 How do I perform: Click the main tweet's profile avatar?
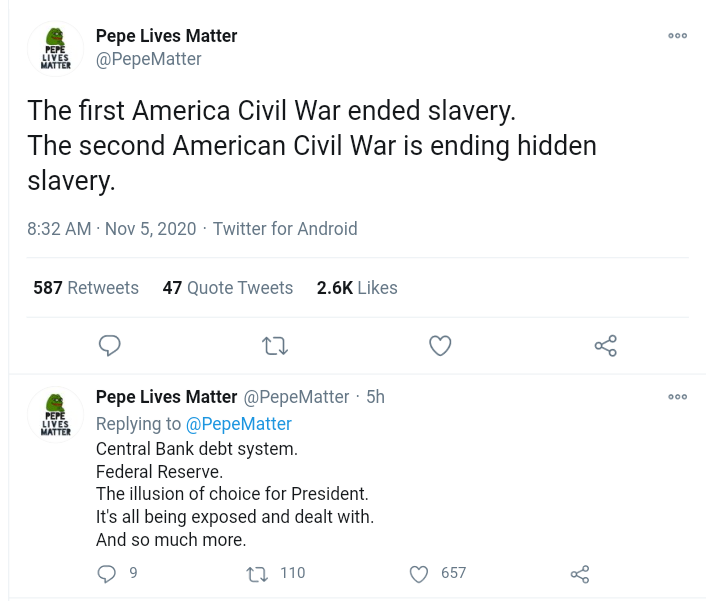tap(56, 48)
